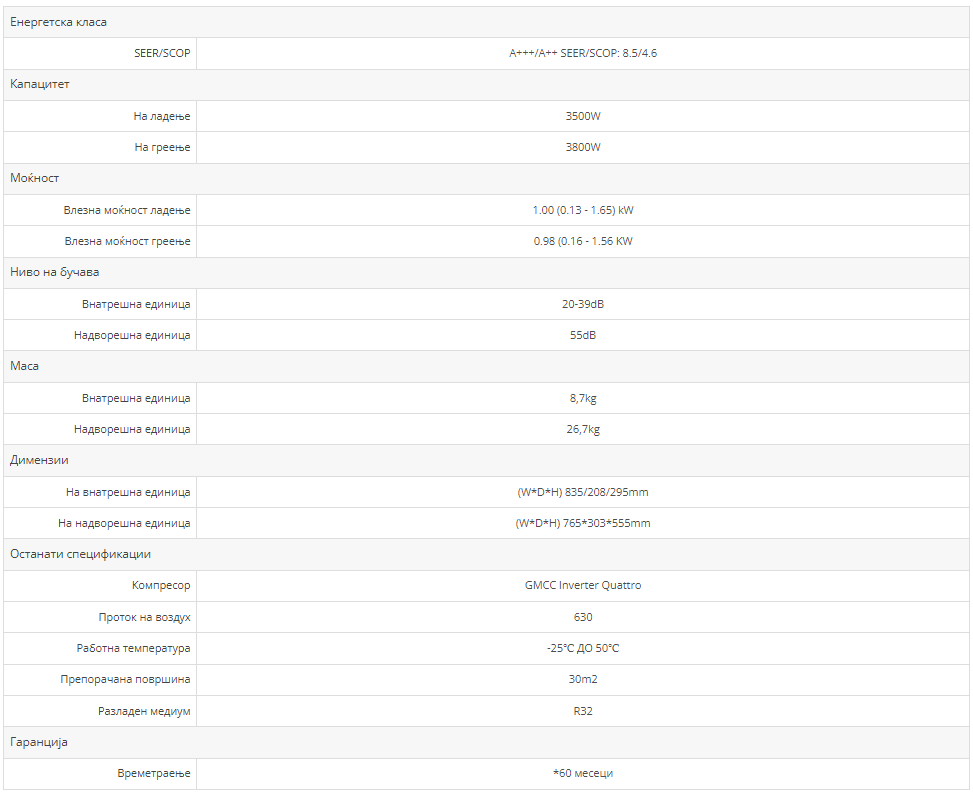Click the A+++/A++ SEER/SCOP value cell
Screen dimensions: 973x796
[583, 53]
